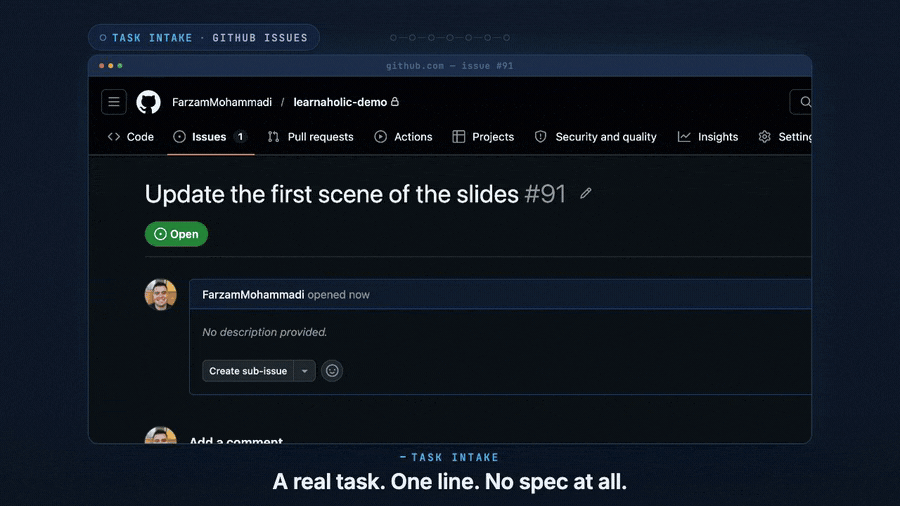Click the green Open status badge

pyautogui.click(x=176, y=234)
